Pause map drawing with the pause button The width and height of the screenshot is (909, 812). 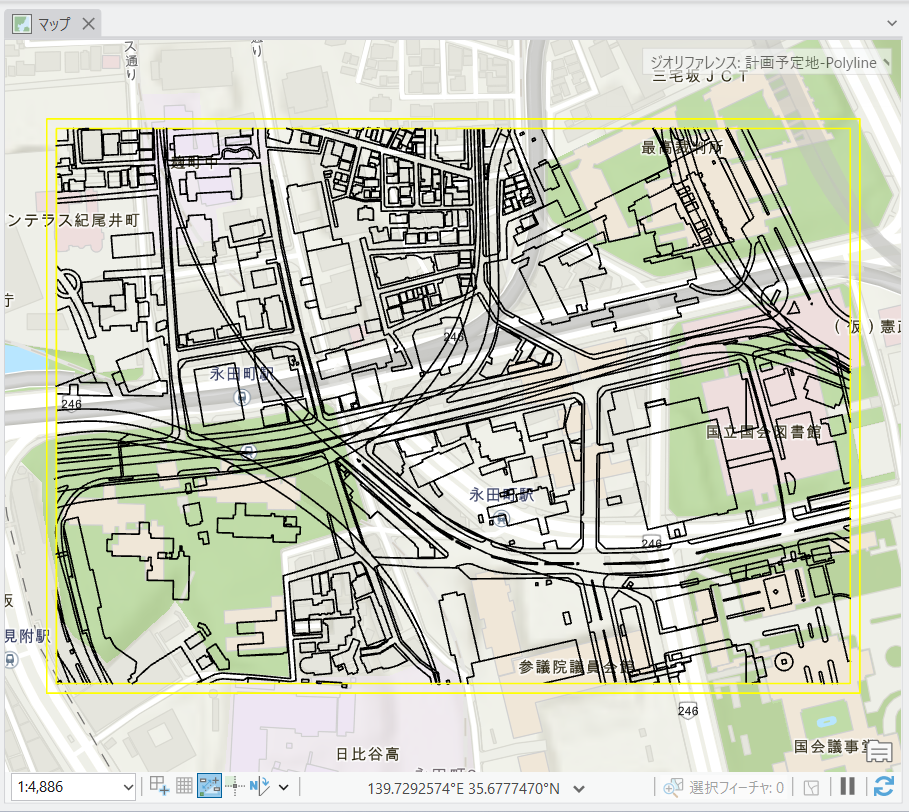tap(847, 786)
